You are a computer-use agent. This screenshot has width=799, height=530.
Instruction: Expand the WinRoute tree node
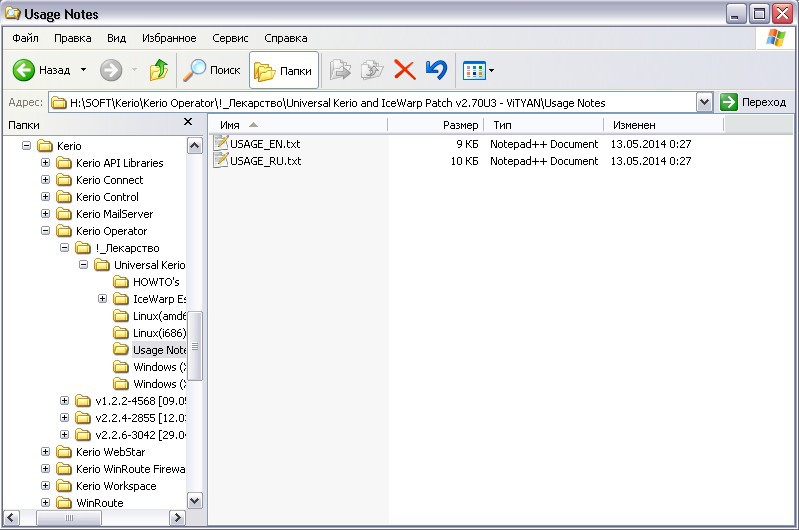(45, 502)
